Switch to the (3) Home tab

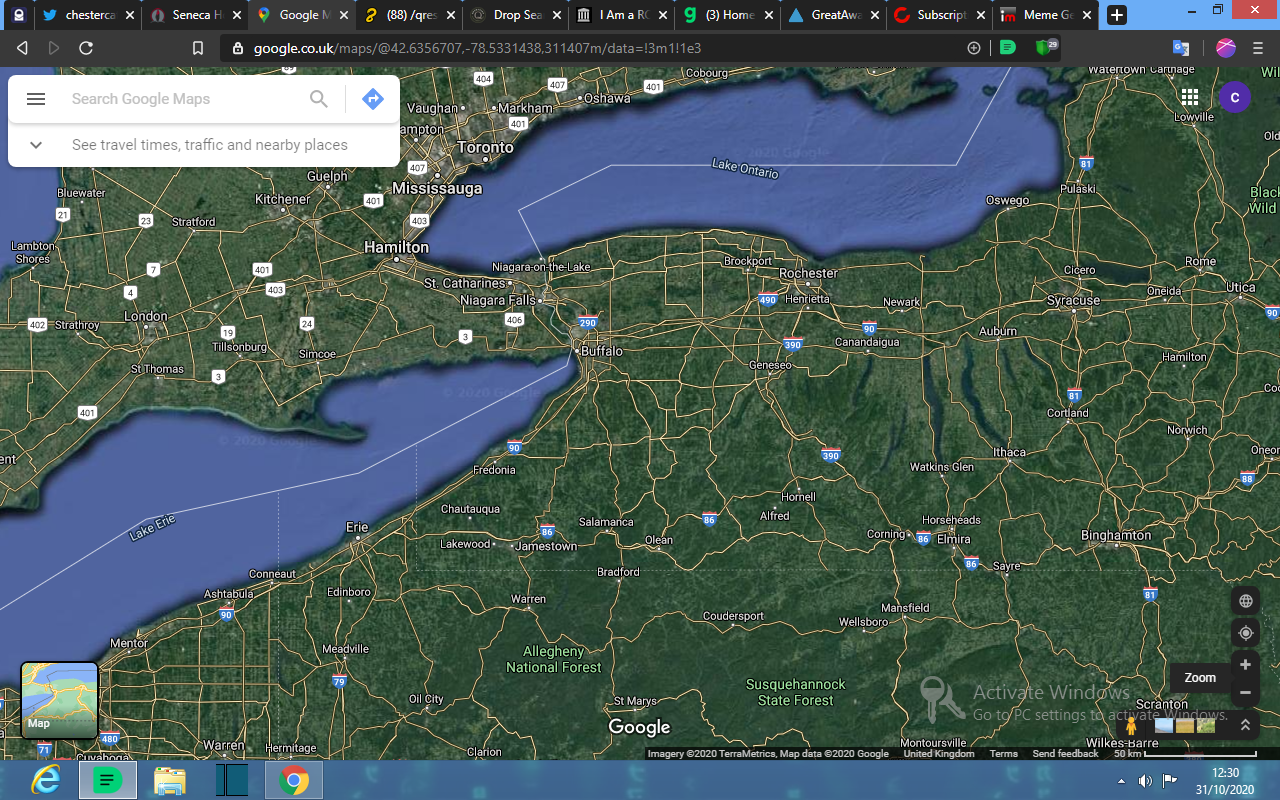[x=730, y=15]
